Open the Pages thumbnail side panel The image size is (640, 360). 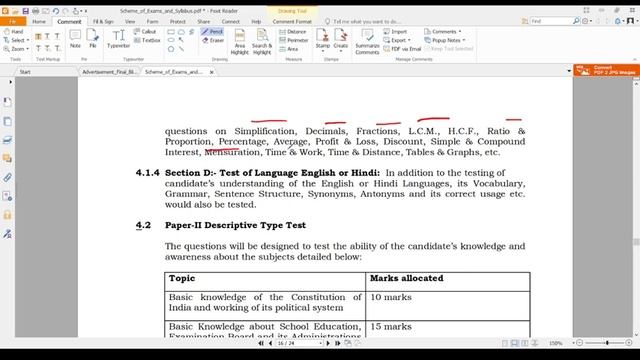pyautogui.click(x=7, y=121)
